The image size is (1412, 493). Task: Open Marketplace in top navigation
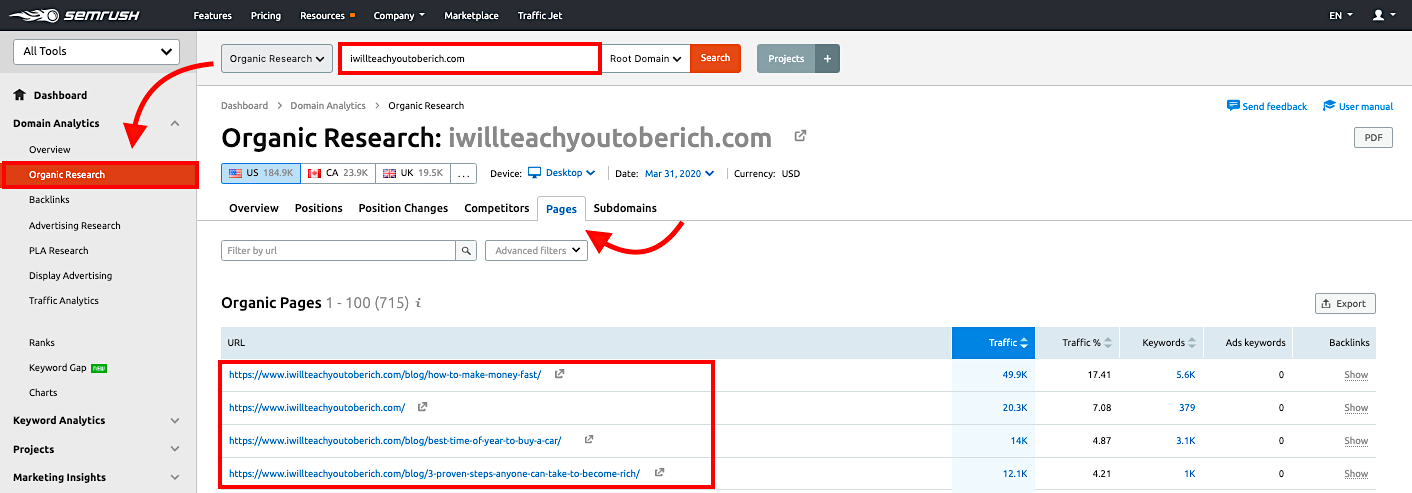tap(470, 16)
